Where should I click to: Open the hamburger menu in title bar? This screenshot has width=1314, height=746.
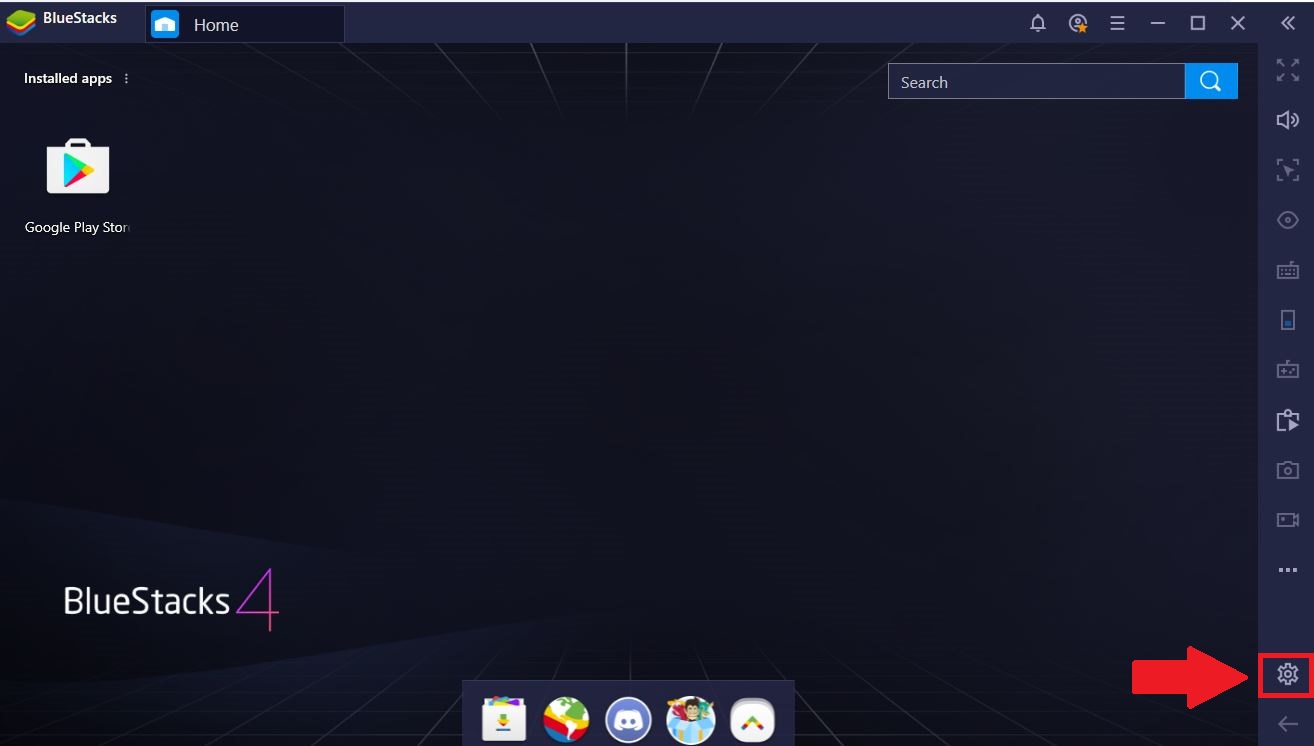[x=1118, y=24]
